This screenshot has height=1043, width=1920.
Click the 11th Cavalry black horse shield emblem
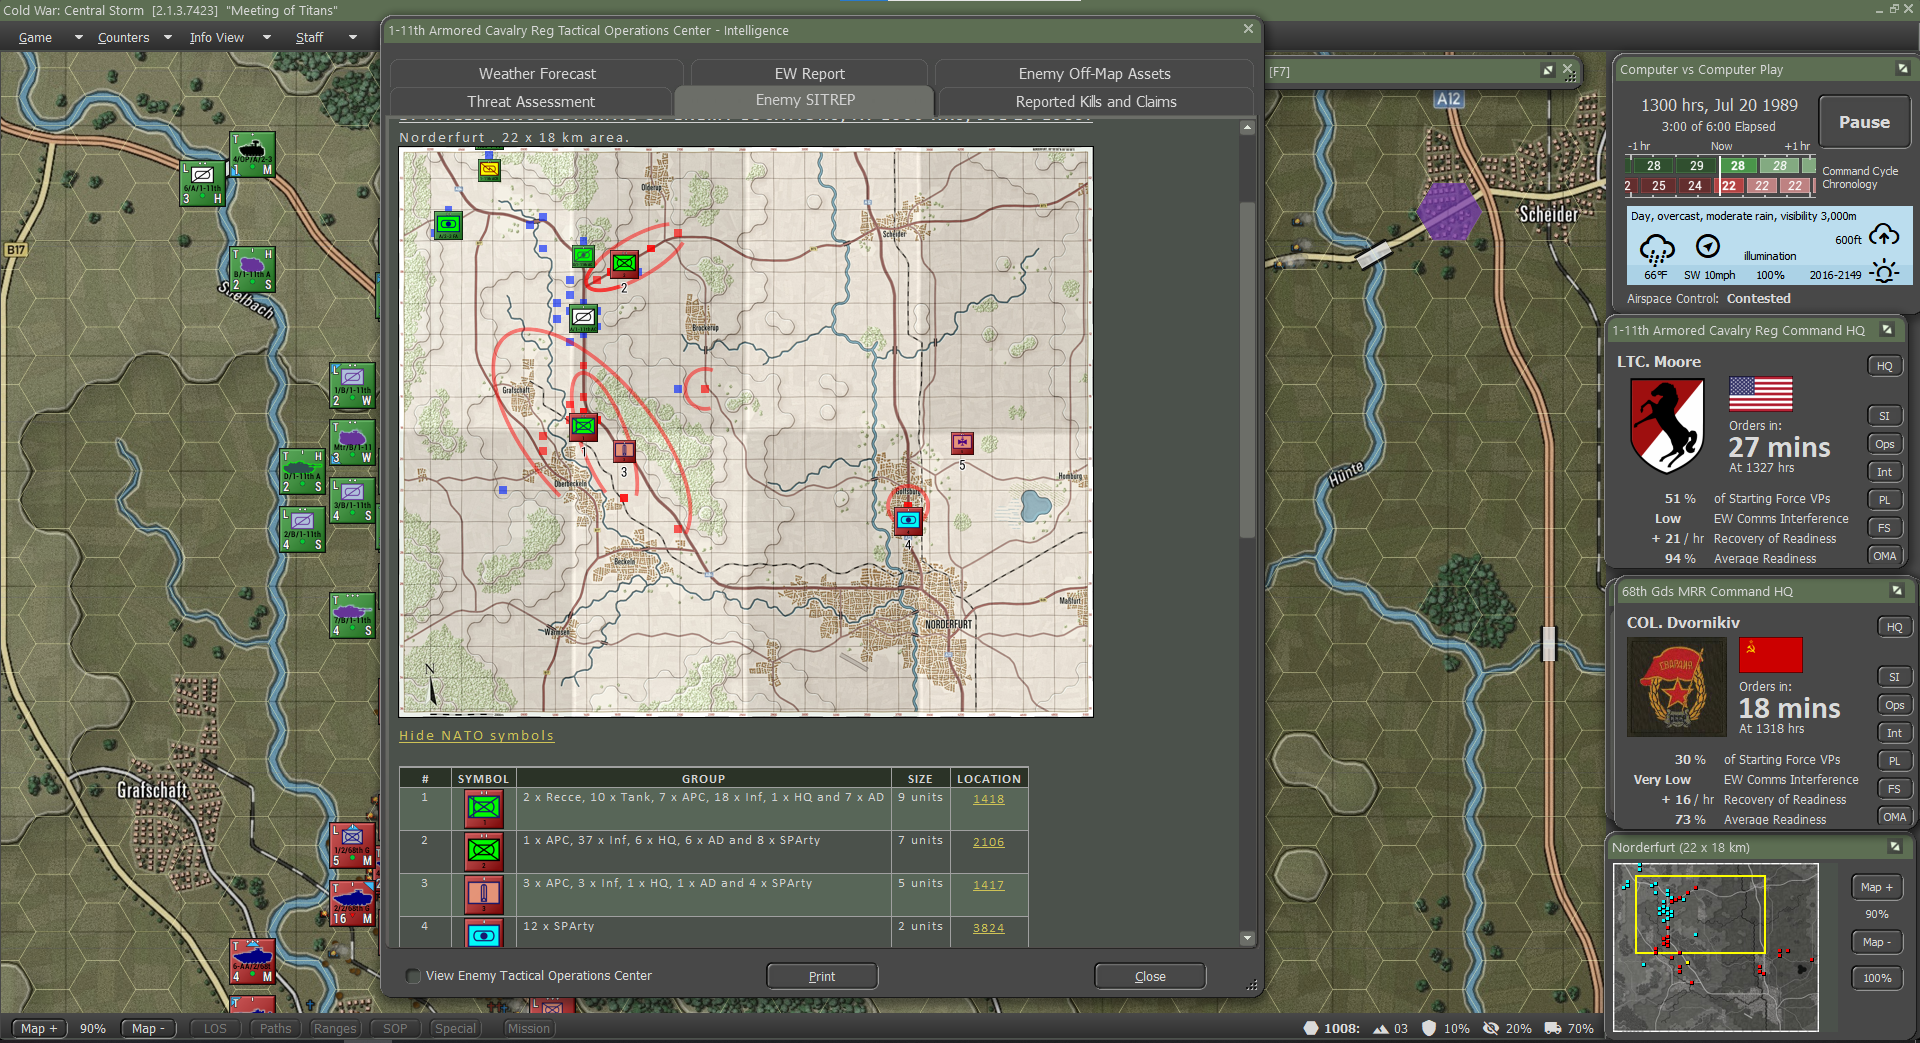1667,425
